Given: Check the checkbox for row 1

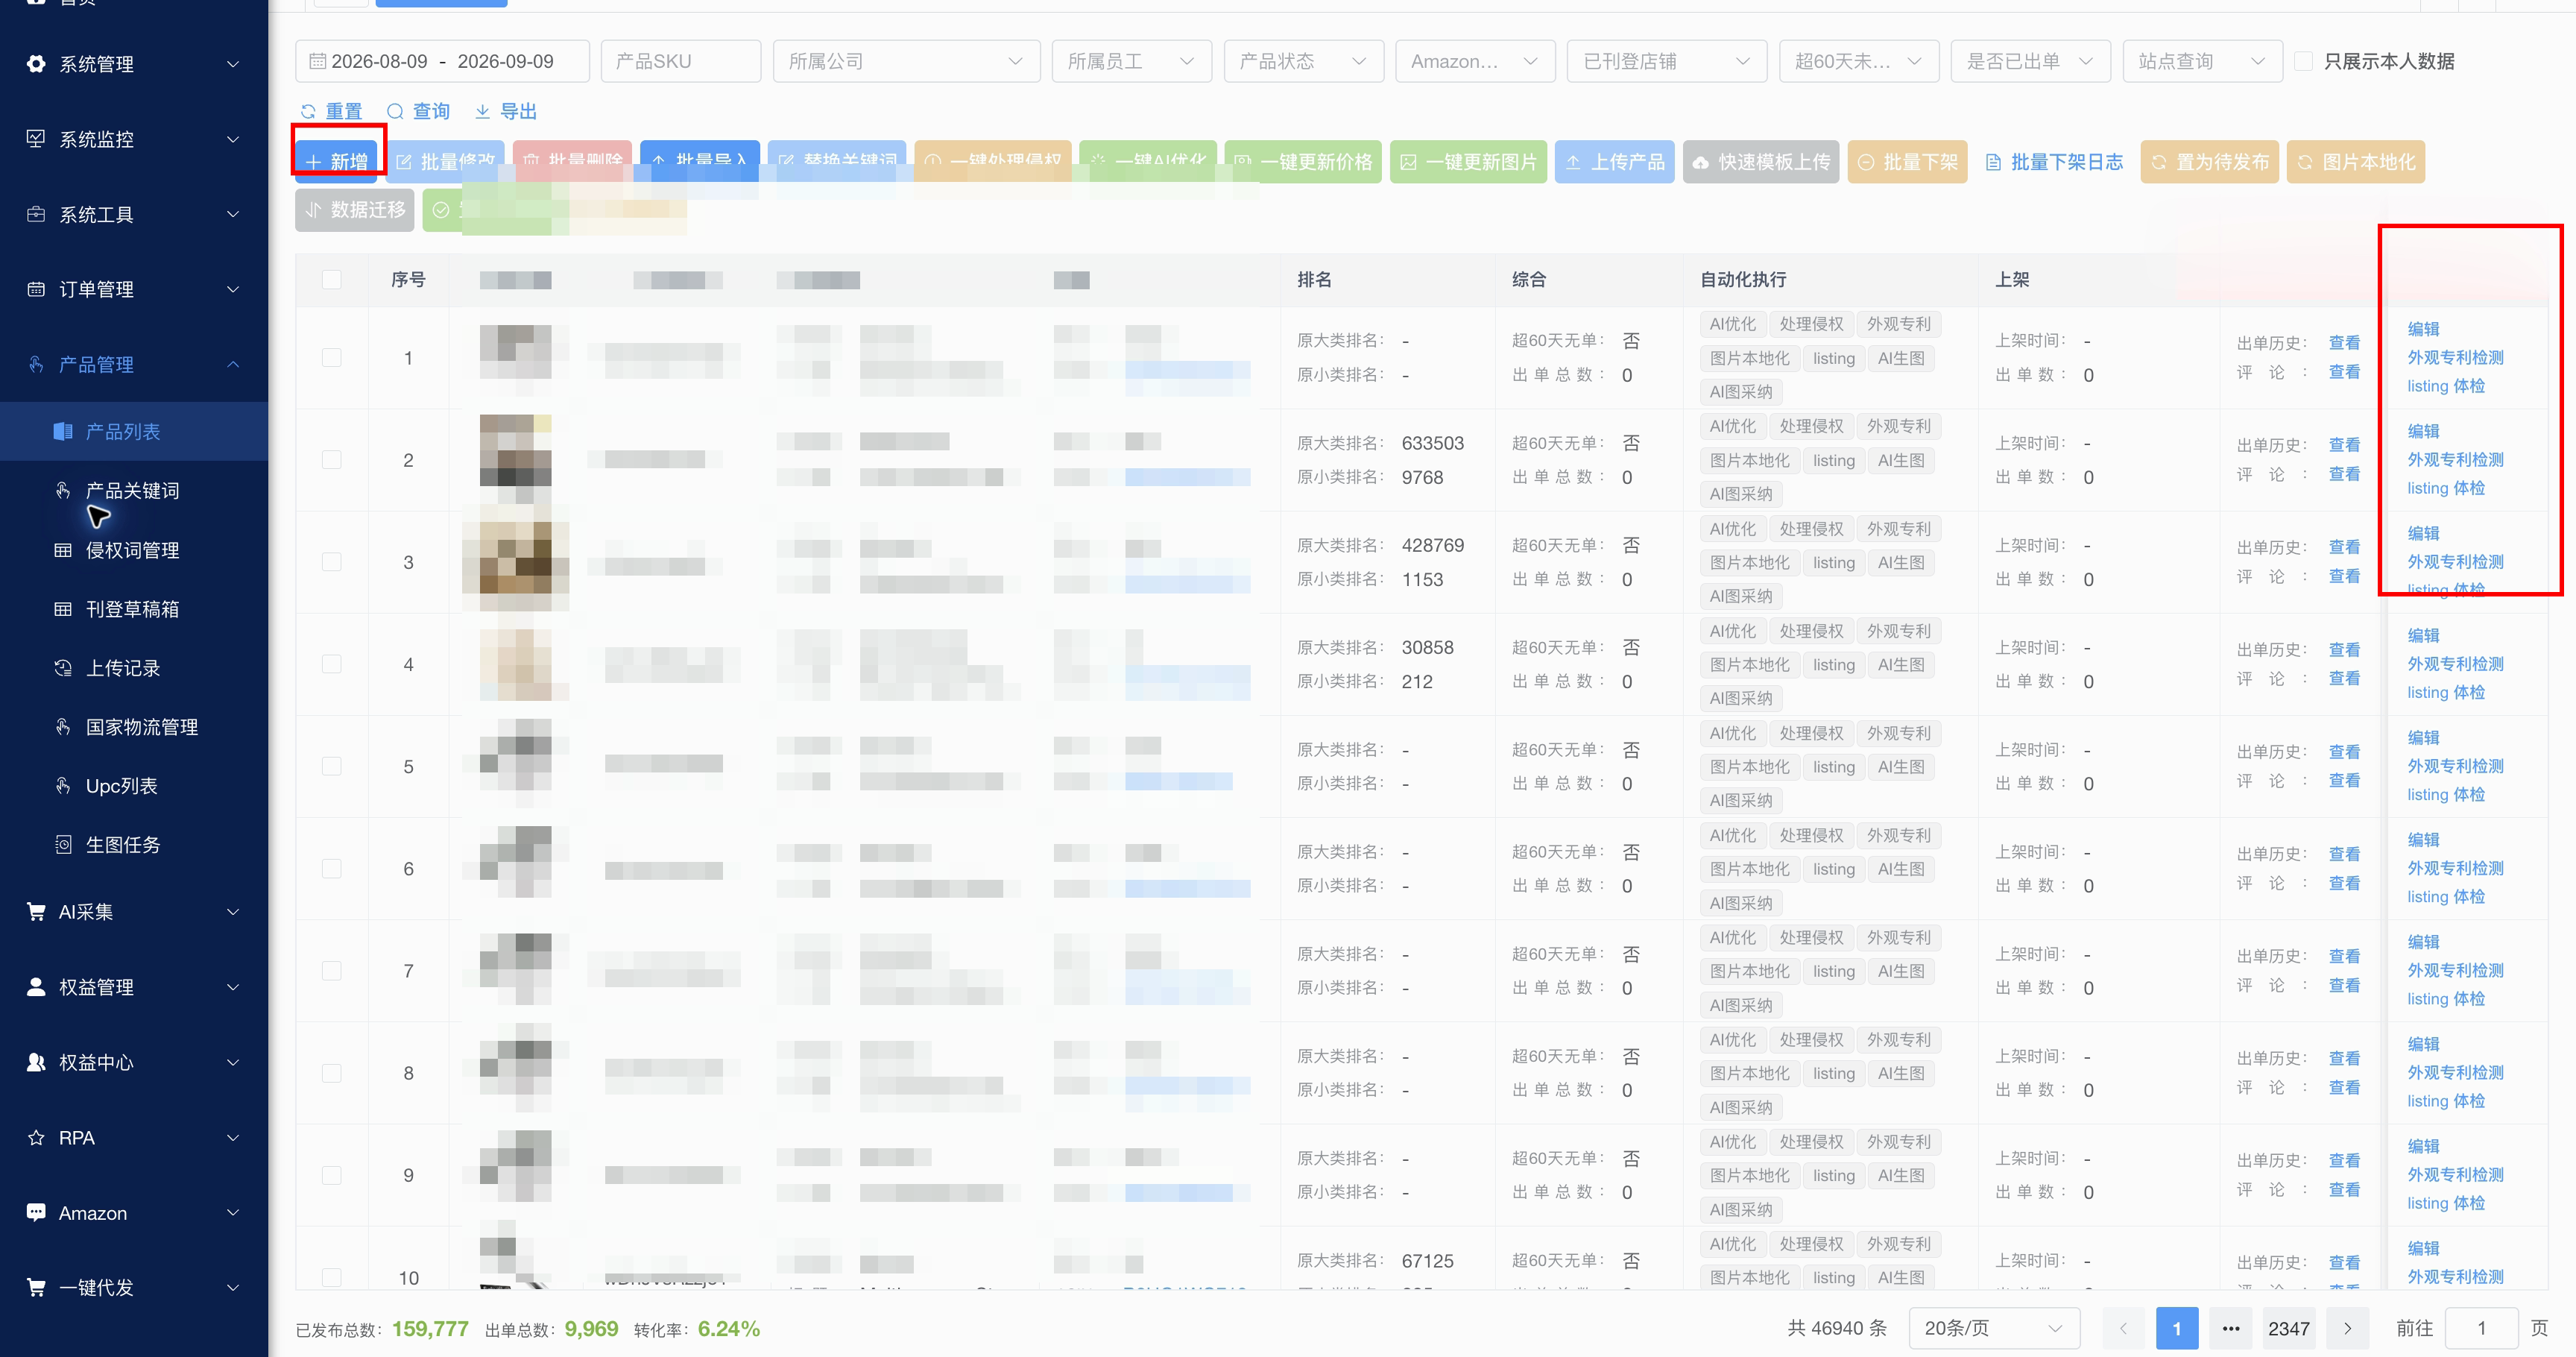Looking at the screenshot, I should coord(332,358).
